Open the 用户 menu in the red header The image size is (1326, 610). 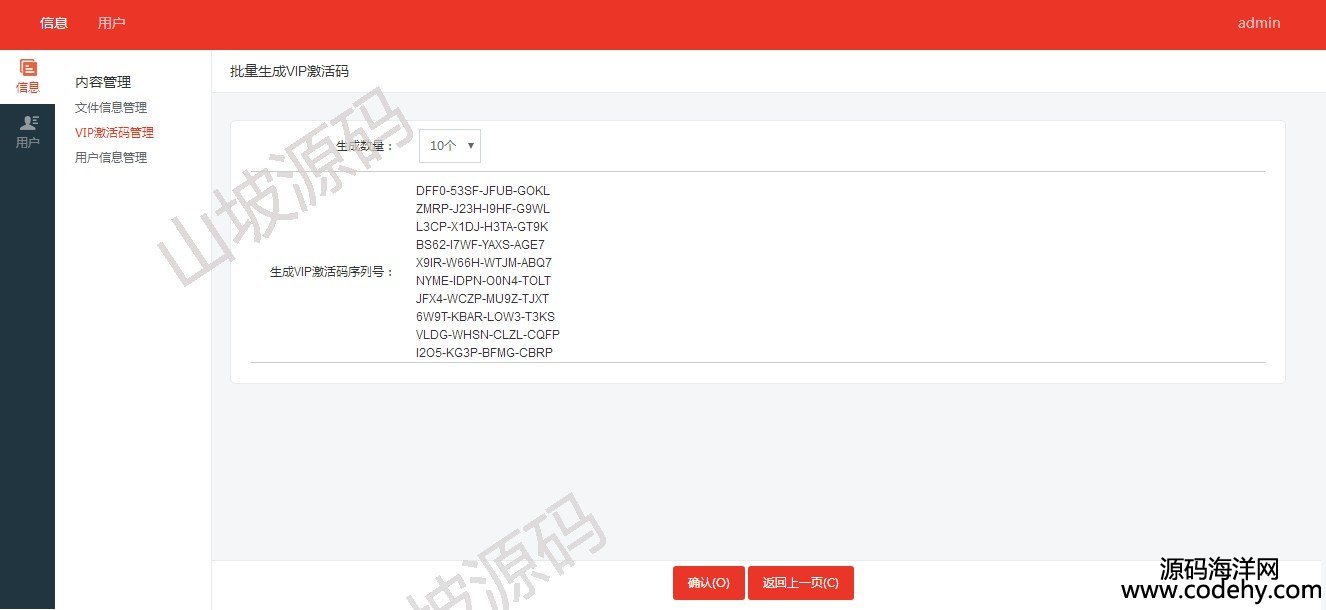pos(112,23)
